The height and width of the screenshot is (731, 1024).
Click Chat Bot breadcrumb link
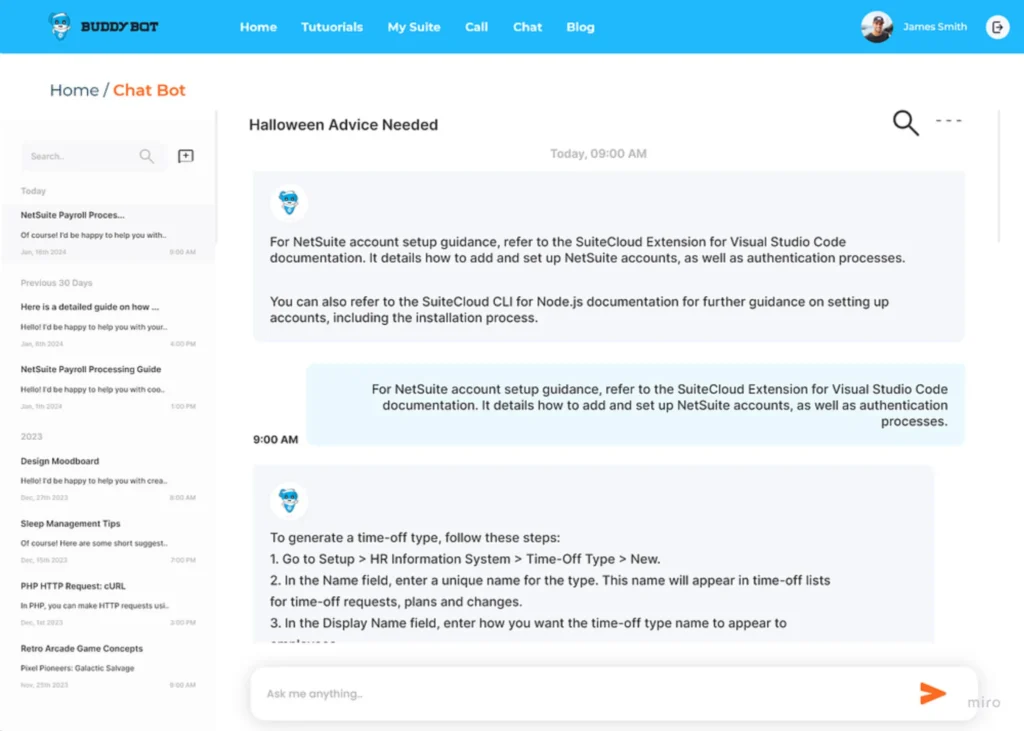click(149, 90)
